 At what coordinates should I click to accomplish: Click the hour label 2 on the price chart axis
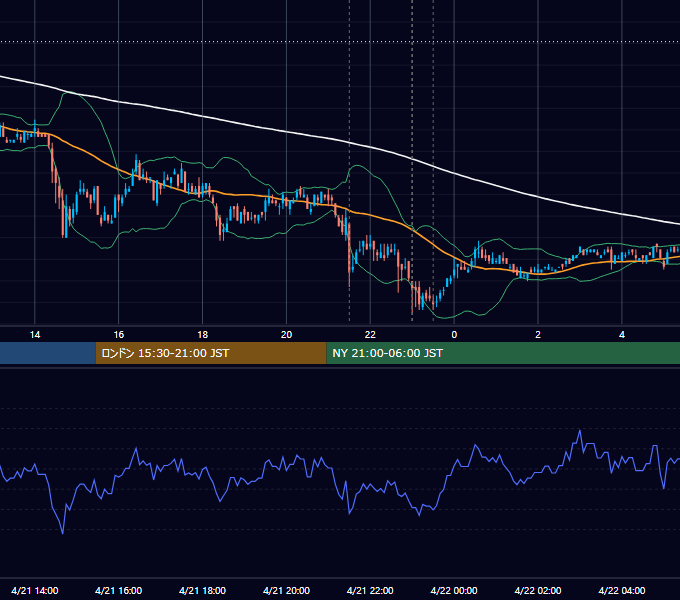click(538, 335)
